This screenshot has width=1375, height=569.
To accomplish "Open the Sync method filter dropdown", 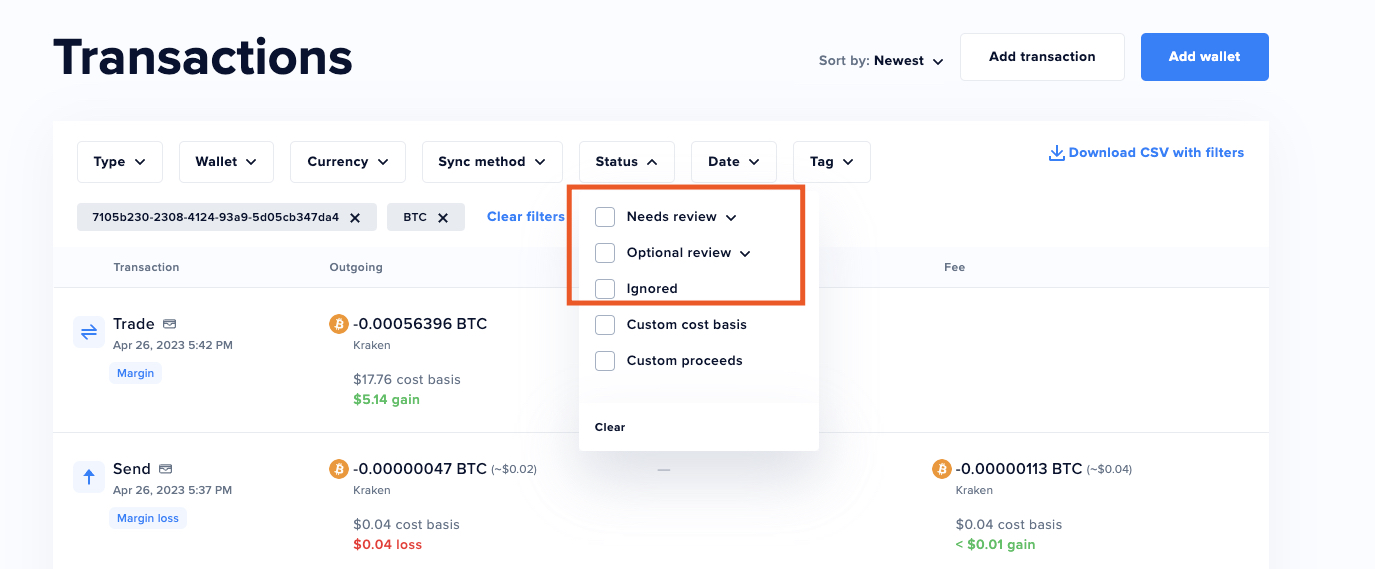I will coord(492,162).
